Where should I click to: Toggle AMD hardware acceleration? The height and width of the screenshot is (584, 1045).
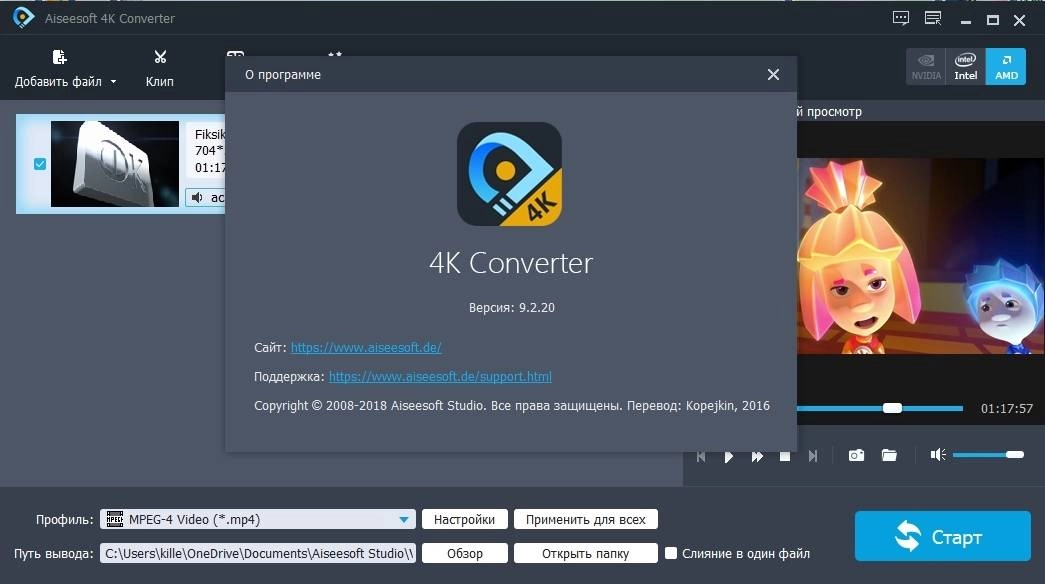(x=1006, y=66)
